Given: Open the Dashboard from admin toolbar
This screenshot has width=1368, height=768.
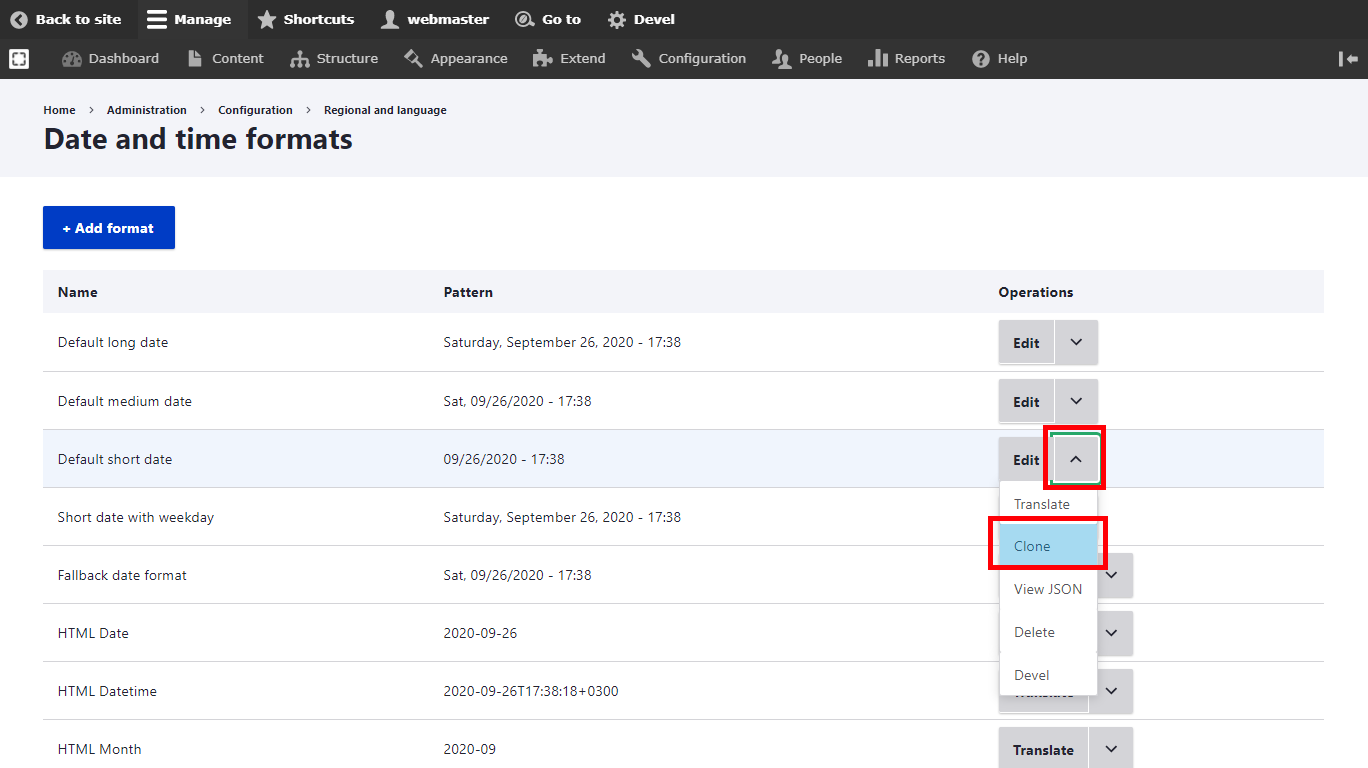Looking at the screenshot, I should [110, 59].
